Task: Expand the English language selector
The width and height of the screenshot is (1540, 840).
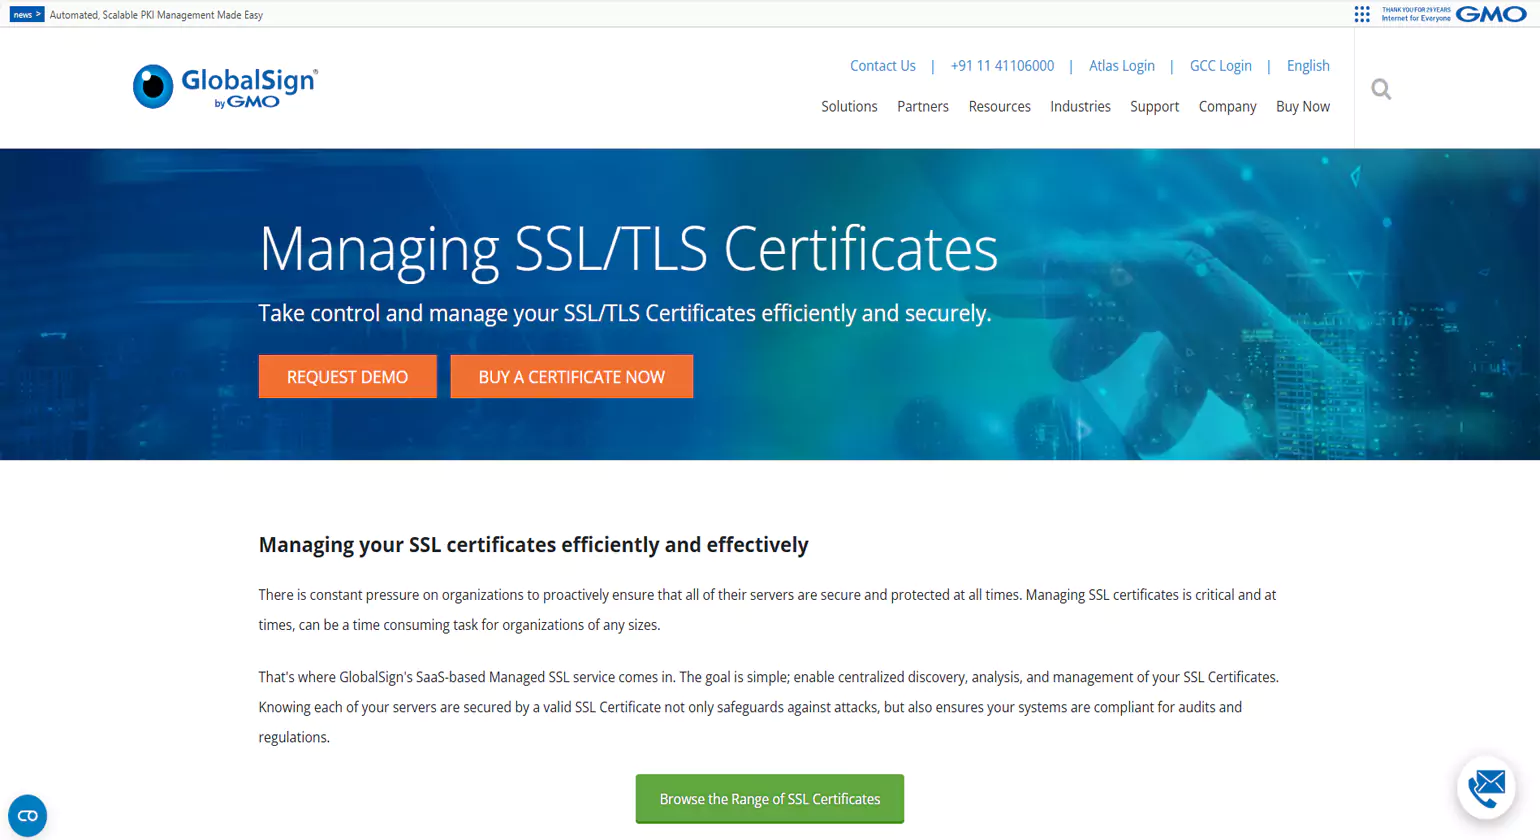Action: coord(1307,66)
